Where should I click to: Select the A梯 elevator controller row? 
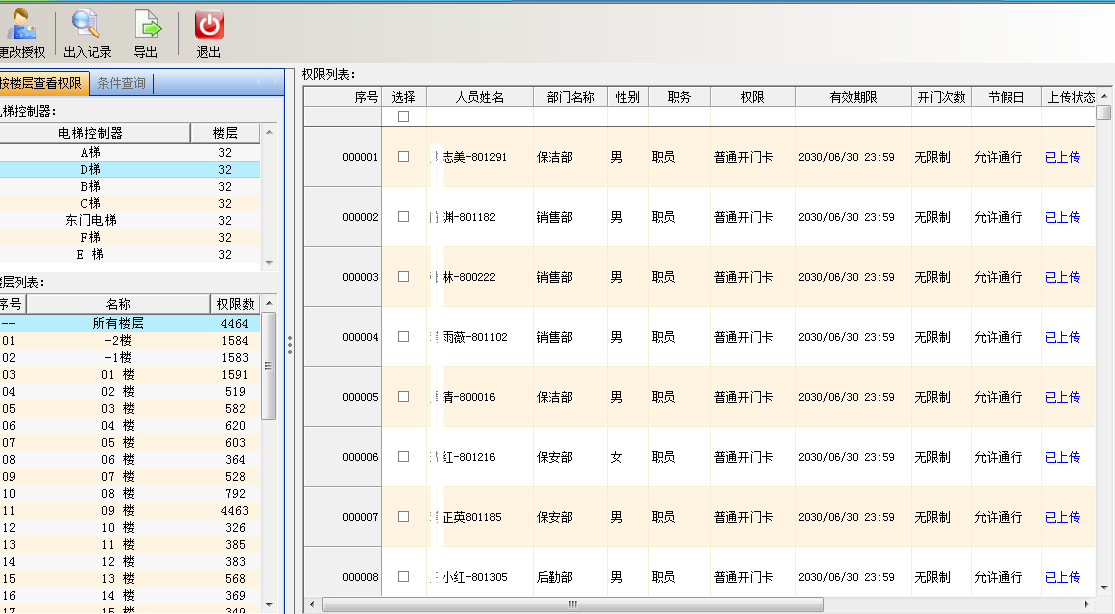[x=129, y=152]
